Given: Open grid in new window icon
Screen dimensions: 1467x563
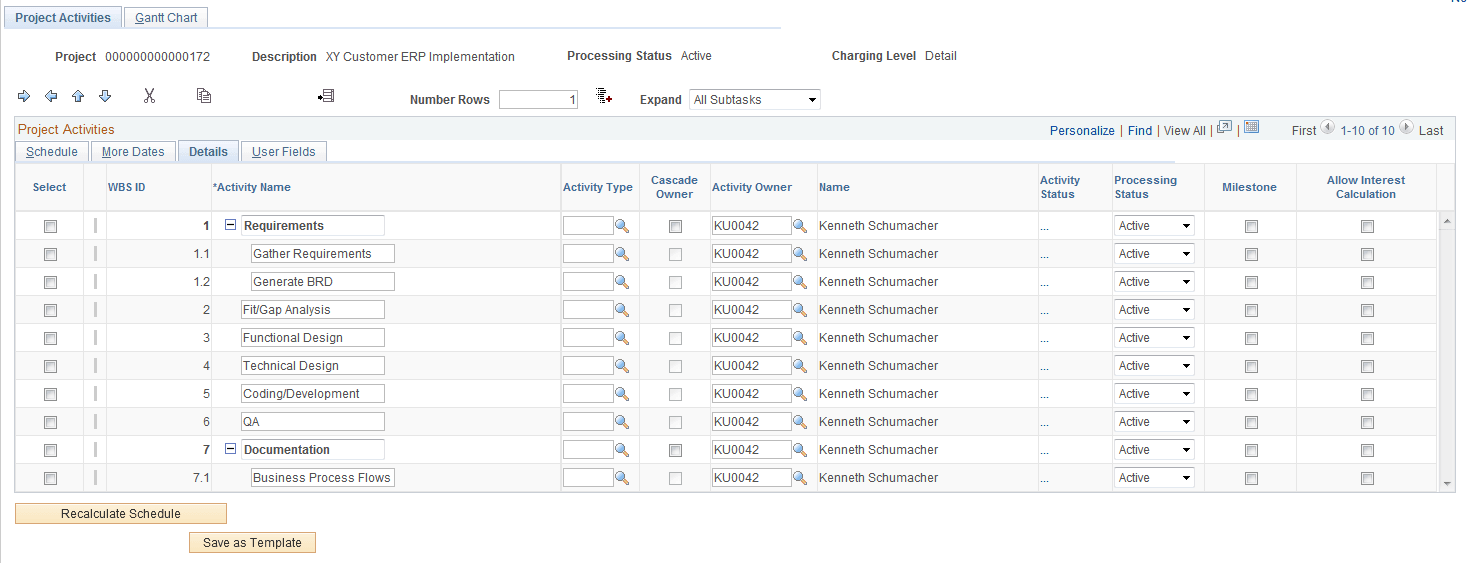Looking at the screenshot, I should pos(1225,128).
